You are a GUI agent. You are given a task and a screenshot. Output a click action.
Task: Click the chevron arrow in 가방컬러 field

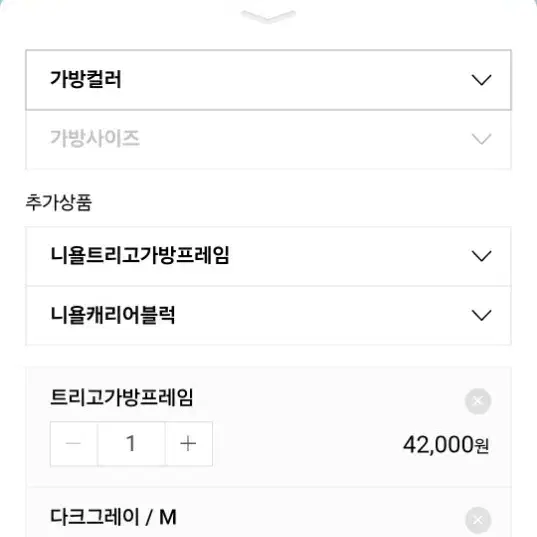pyautogui.click(x=481, y=80)
